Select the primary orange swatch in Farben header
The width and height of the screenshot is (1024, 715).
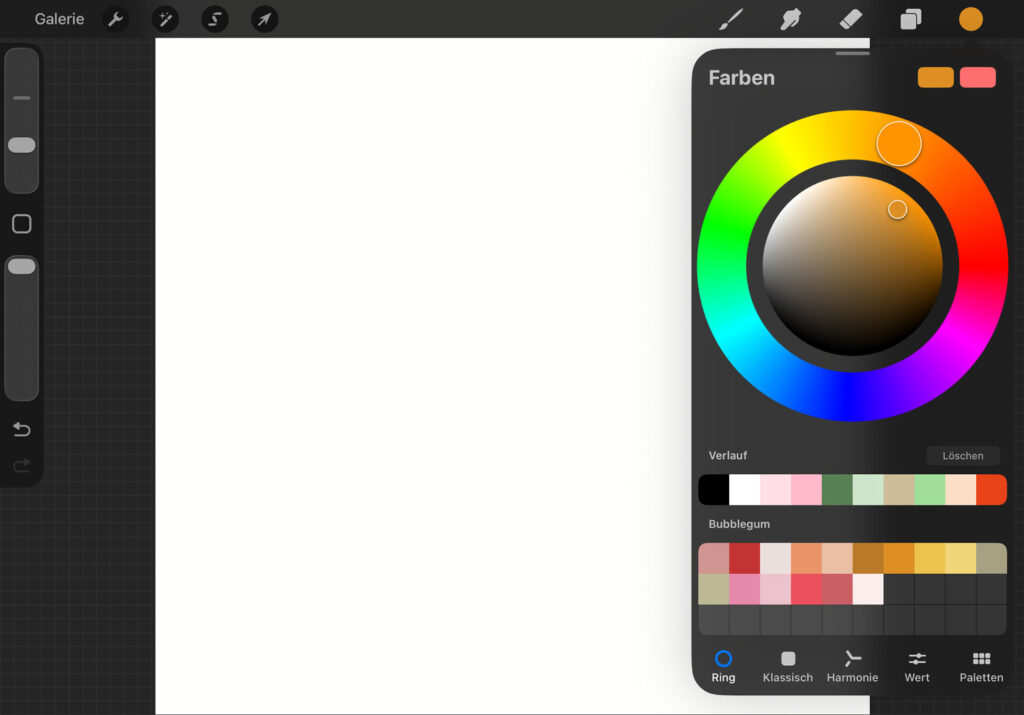click(935, 77)
